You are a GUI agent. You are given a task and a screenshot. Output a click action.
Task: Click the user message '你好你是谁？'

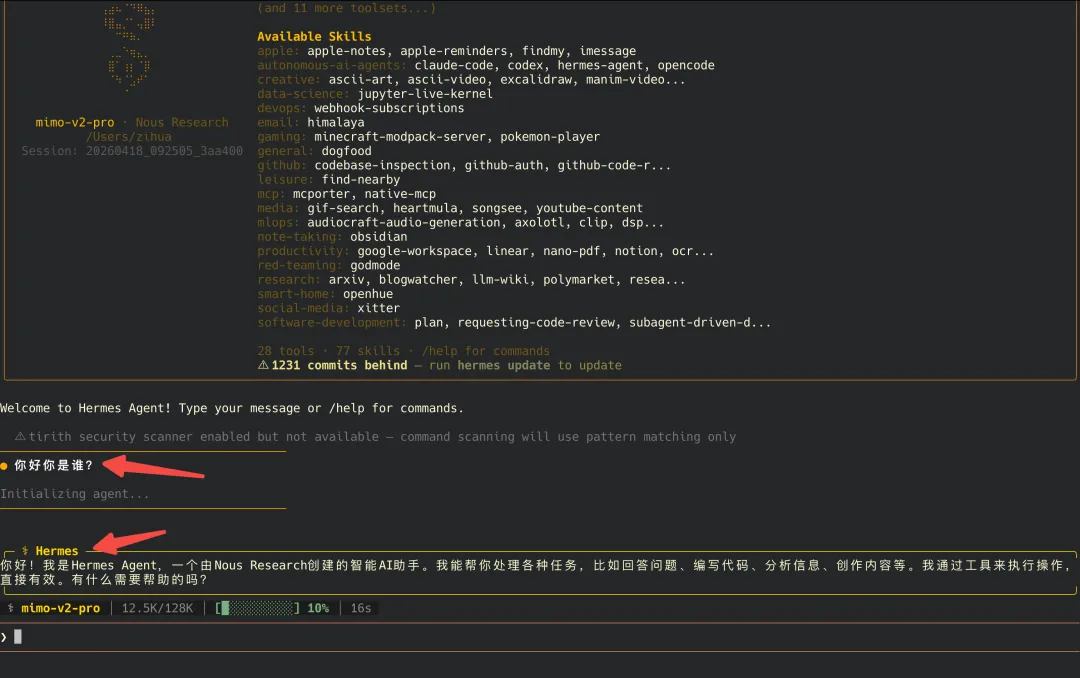[x=54, y=466]
